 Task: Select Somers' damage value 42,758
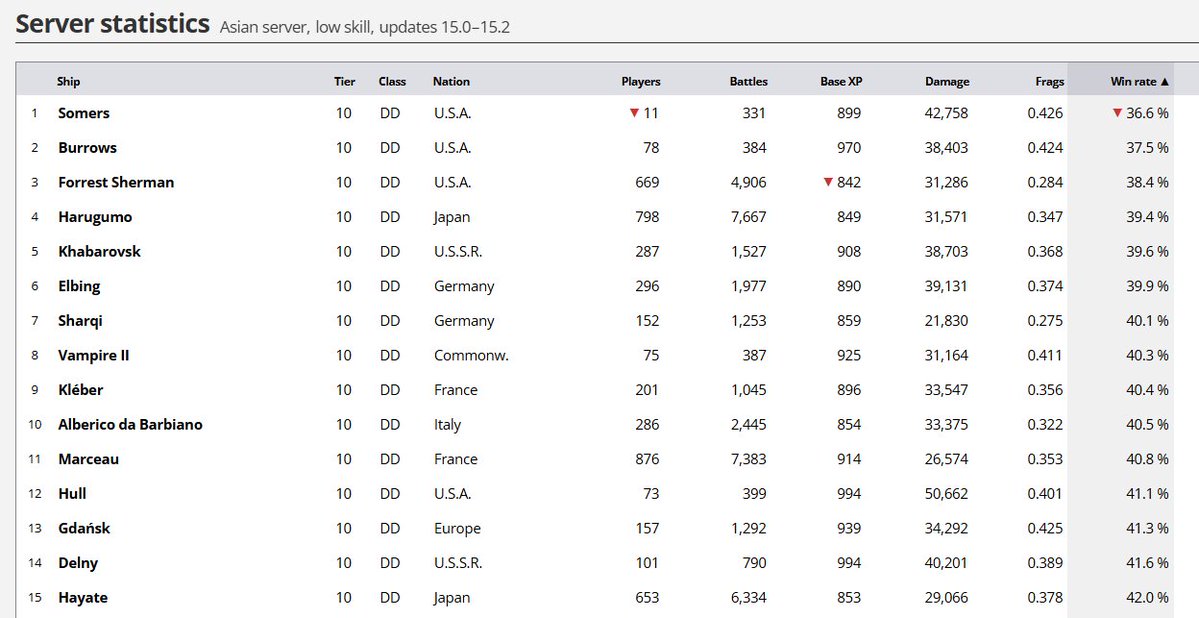pyautogui.click(x=947, y=113)
